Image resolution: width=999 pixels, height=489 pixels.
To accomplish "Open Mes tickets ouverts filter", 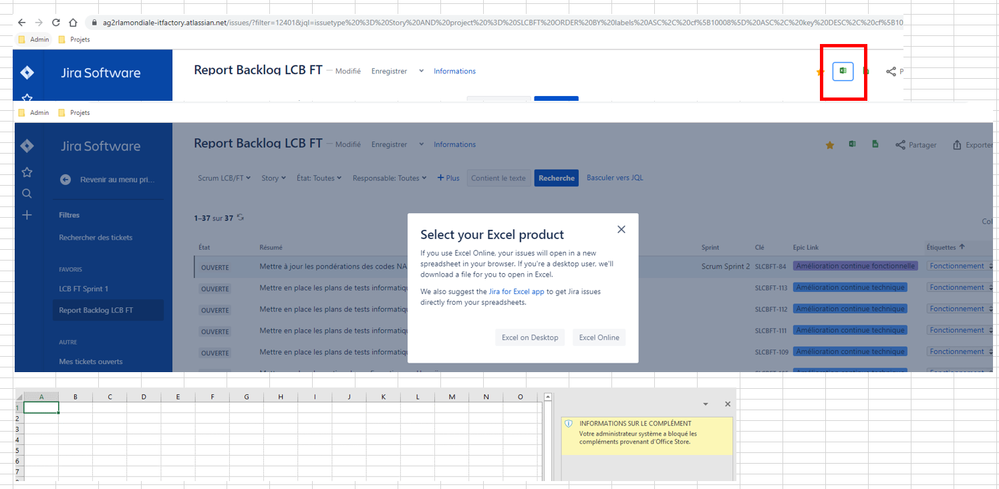I will tap(90, 361).
